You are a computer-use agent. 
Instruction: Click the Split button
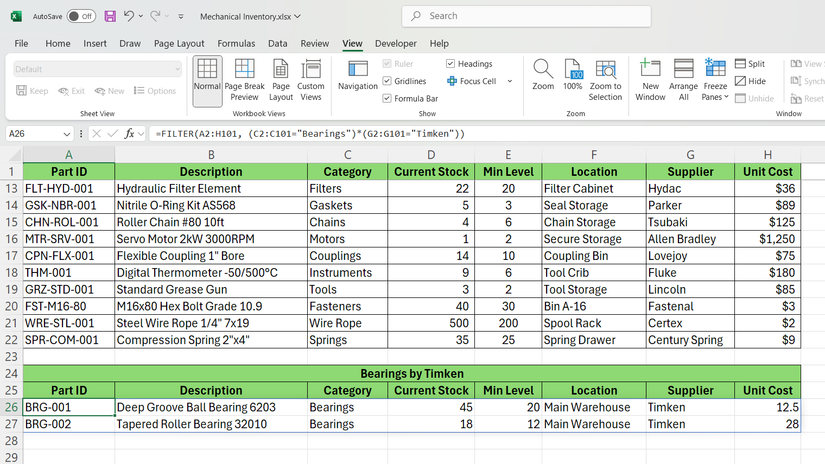tap(749, 64)
